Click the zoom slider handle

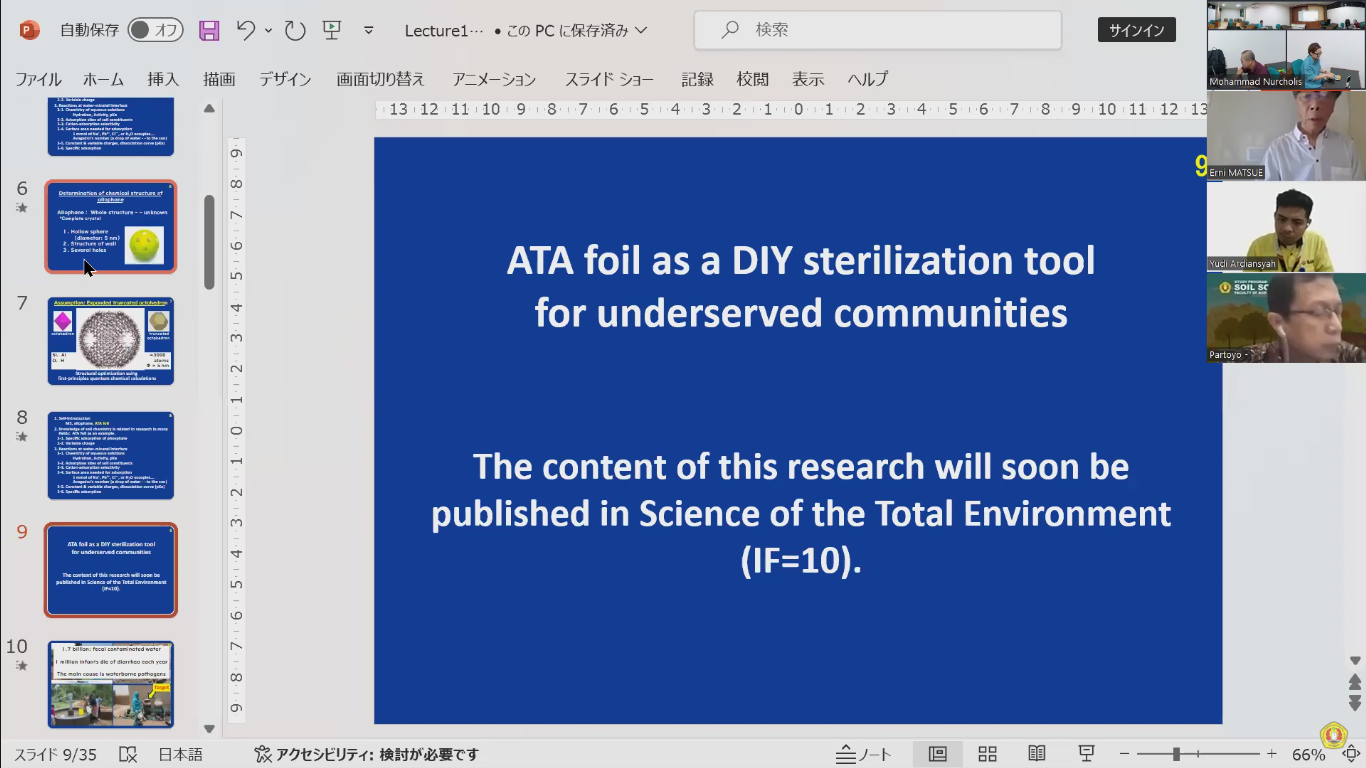tap(1177, 754)
